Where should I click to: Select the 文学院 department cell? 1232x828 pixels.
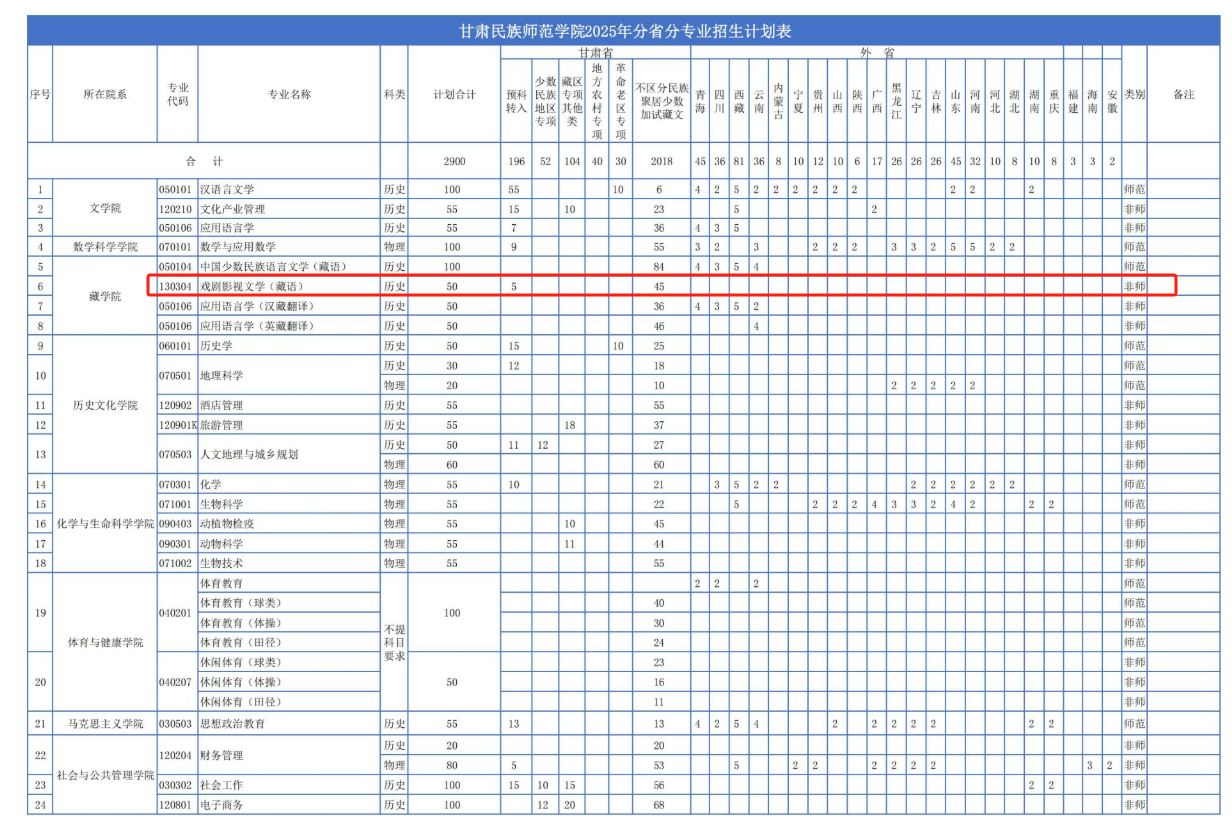pos(104,208)
